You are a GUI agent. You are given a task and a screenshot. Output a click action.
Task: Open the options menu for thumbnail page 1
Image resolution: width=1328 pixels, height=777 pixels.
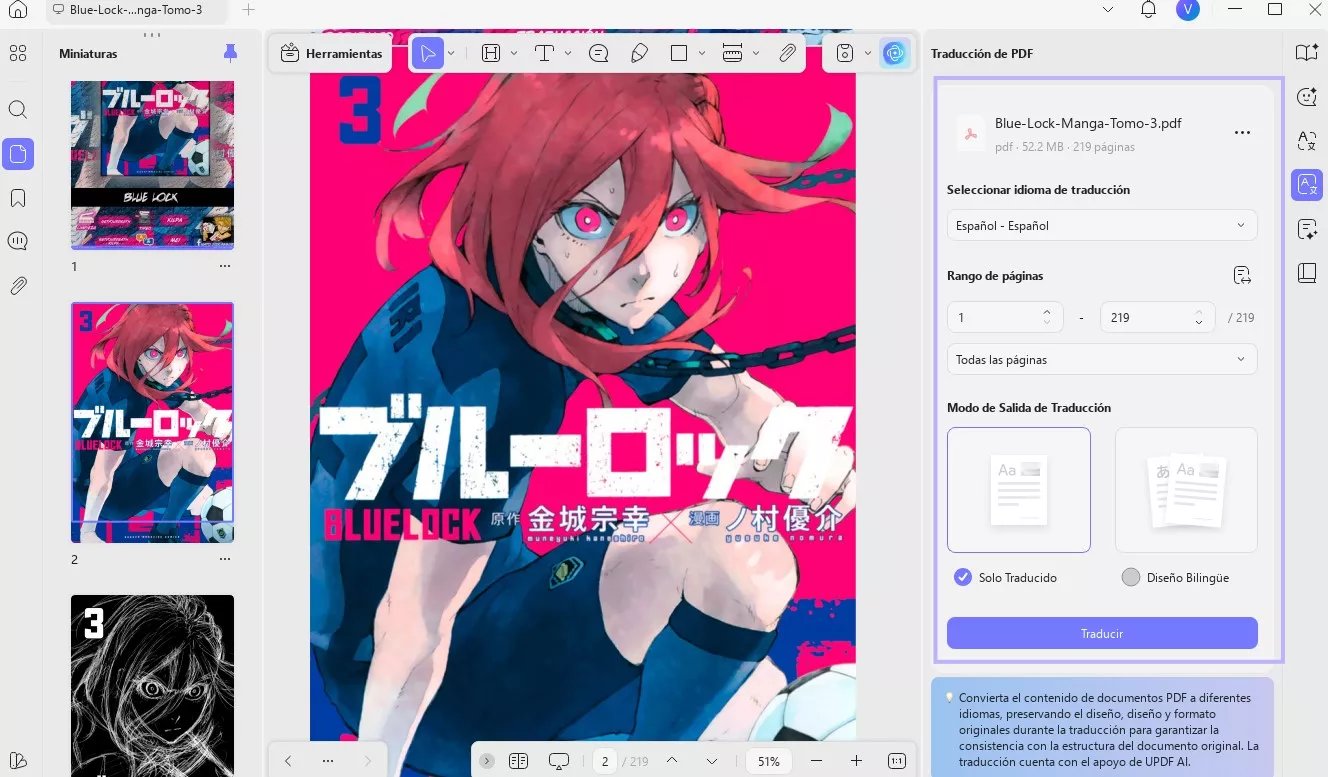click(224, 267)
